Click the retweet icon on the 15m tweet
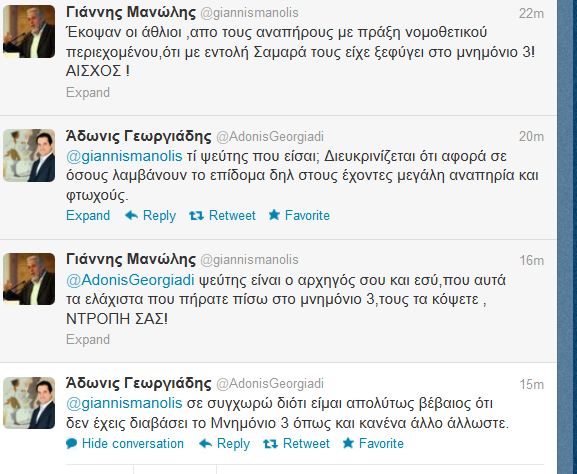This screenshot has height=474, width=577. click(x=270, y=444)
